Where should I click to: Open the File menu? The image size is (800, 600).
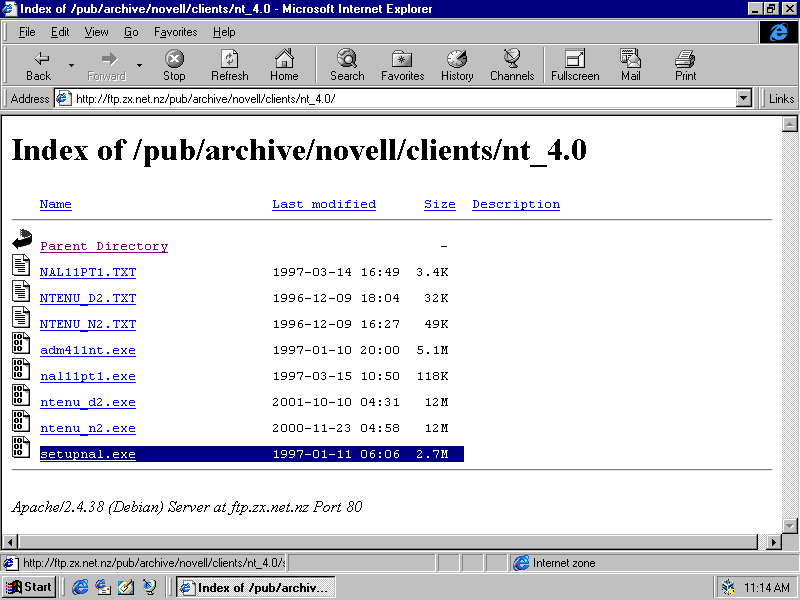click(27, 32)
